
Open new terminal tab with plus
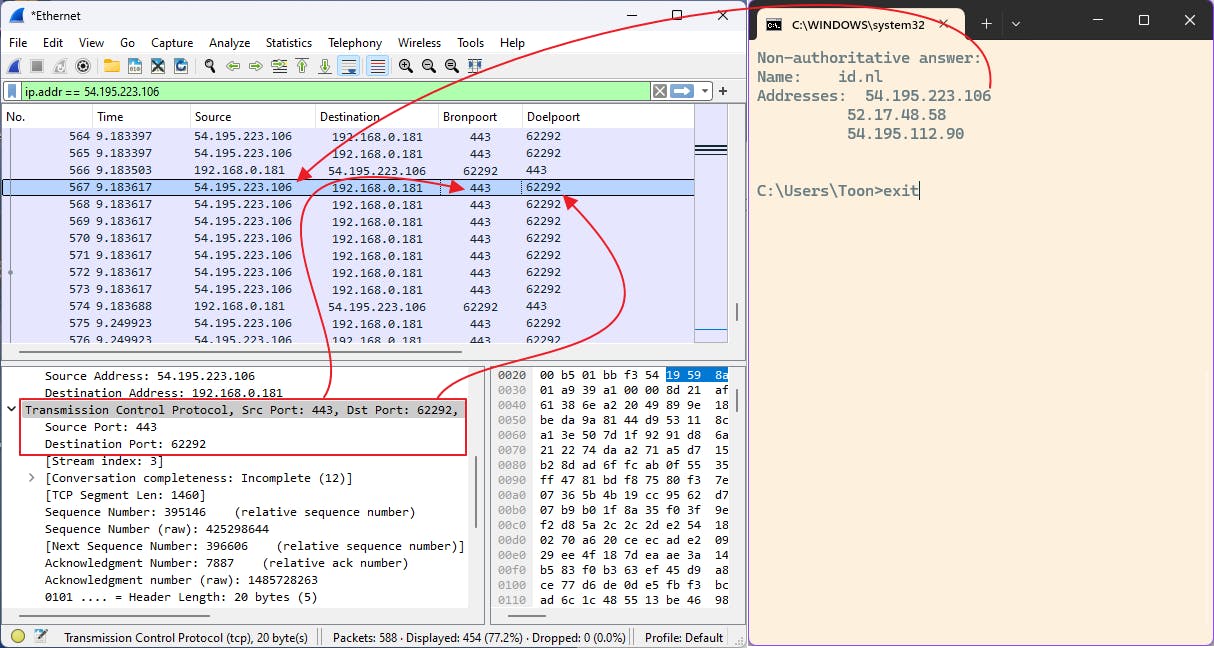click(x=986, y=22)
